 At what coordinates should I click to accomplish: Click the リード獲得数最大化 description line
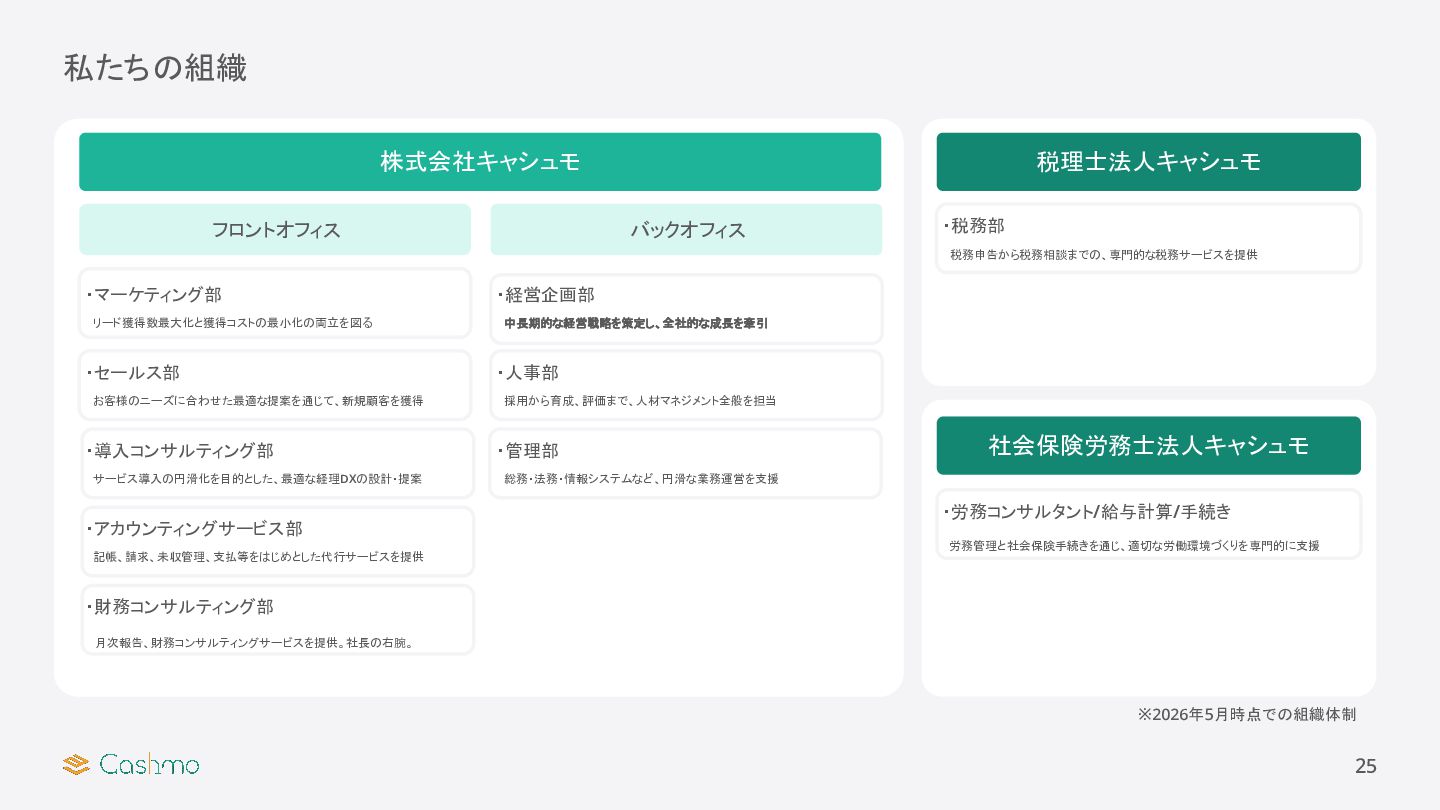point(232,323)
